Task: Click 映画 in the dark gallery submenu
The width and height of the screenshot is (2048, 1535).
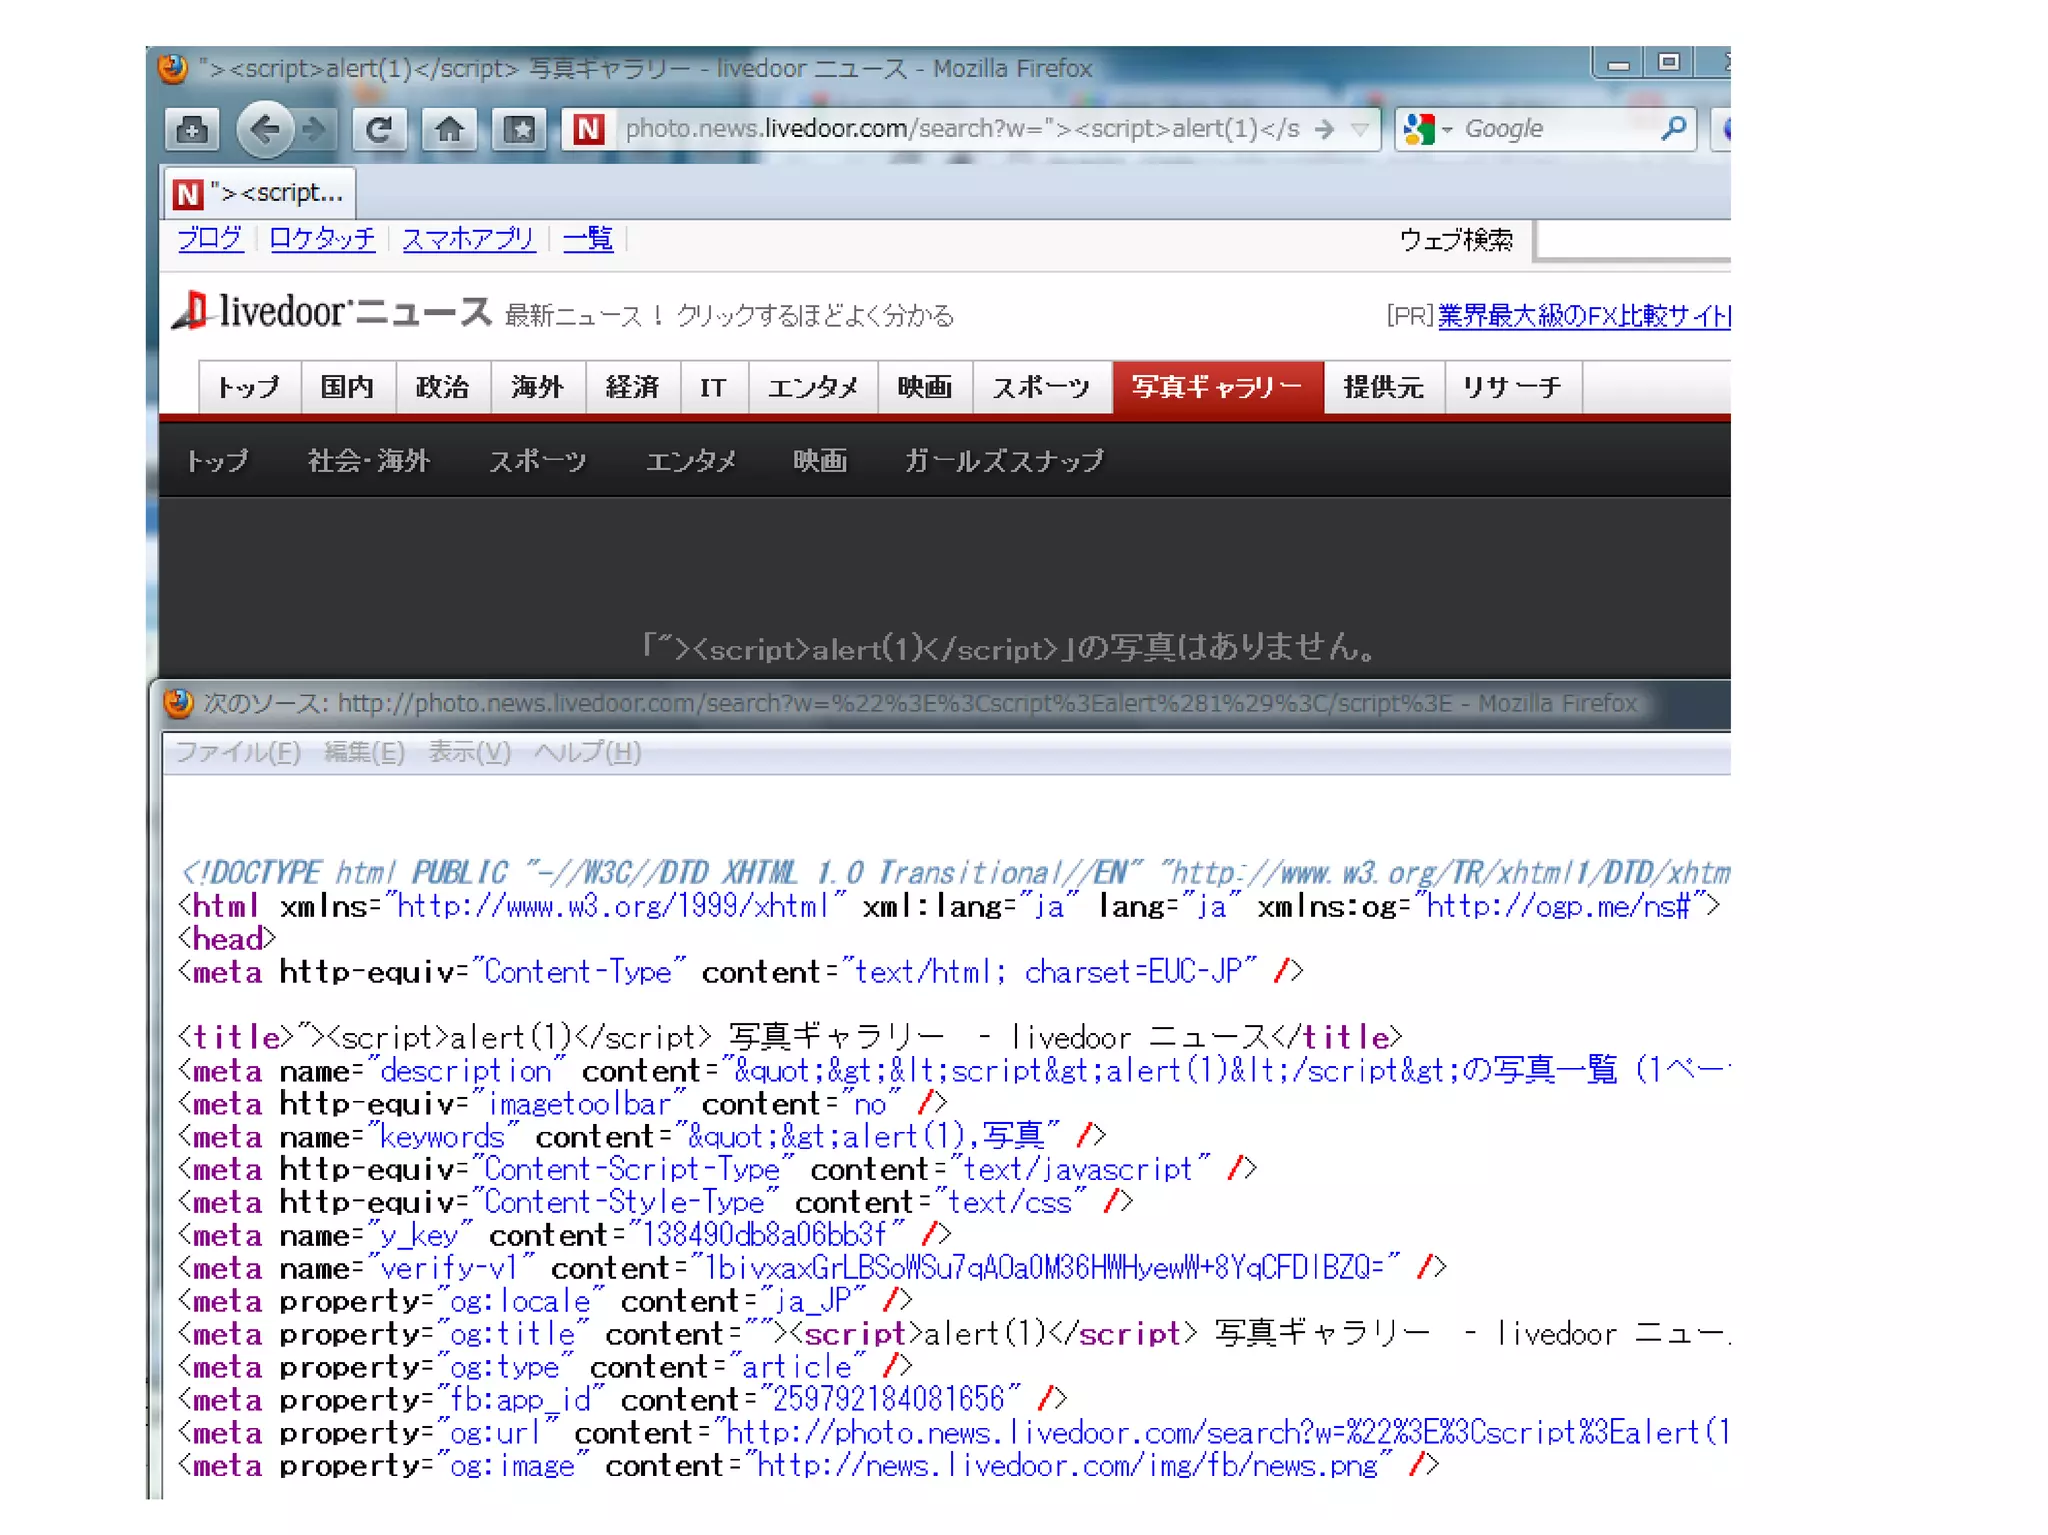Action: 820,461
